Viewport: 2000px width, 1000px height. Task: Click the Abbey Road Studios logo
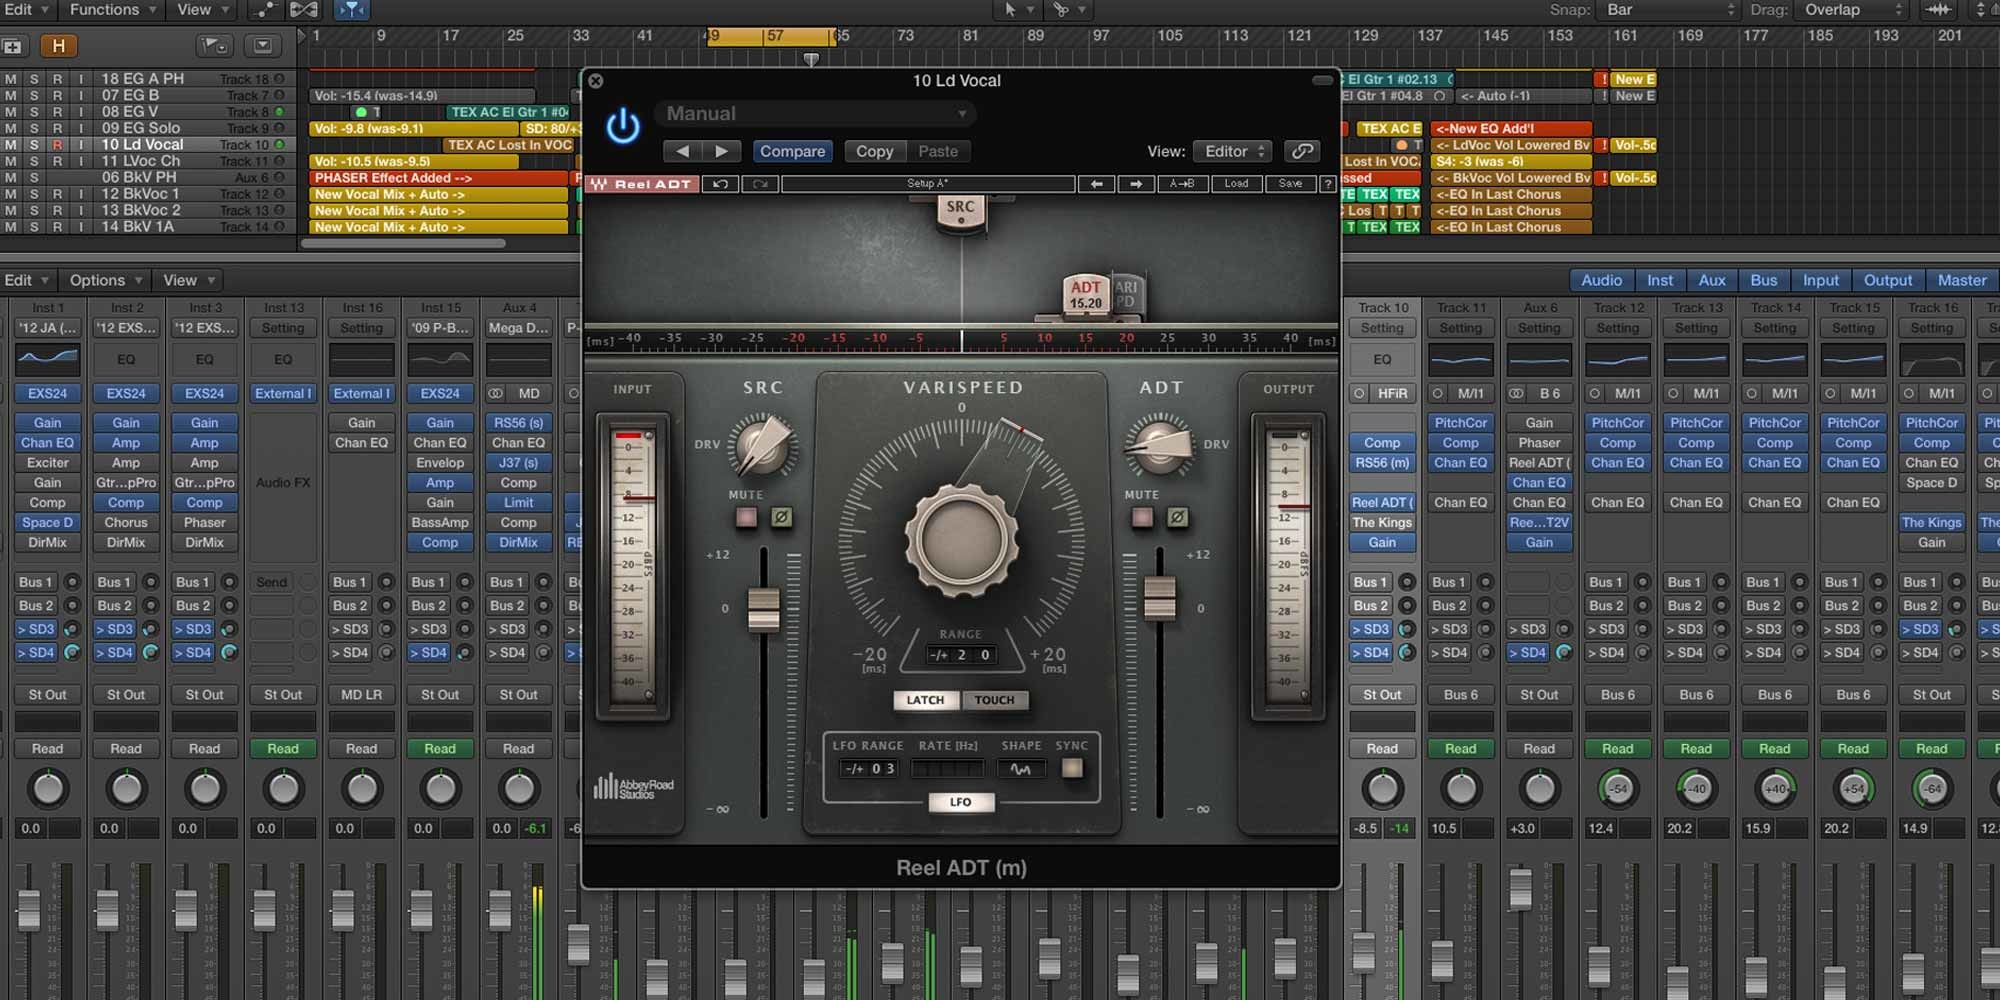(633, 788)
